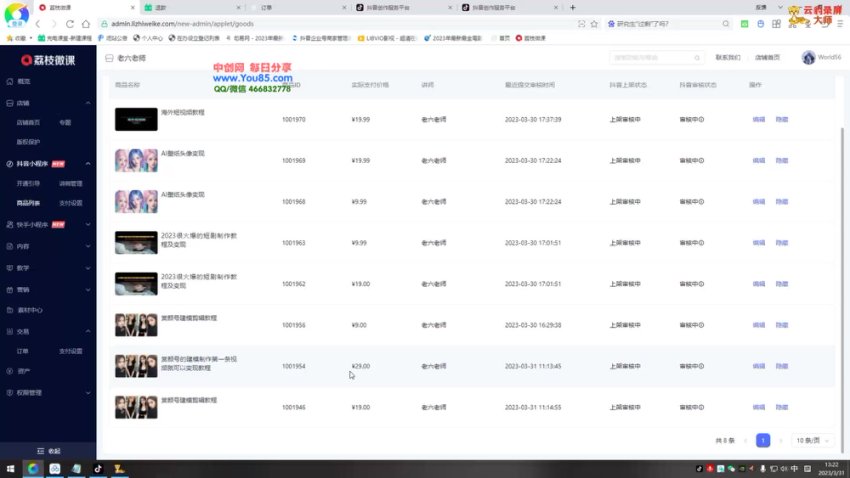Collapse the 抖音小程序 menu chevron
The width and height of the screenshot is (850, 478).
point(88,164)
